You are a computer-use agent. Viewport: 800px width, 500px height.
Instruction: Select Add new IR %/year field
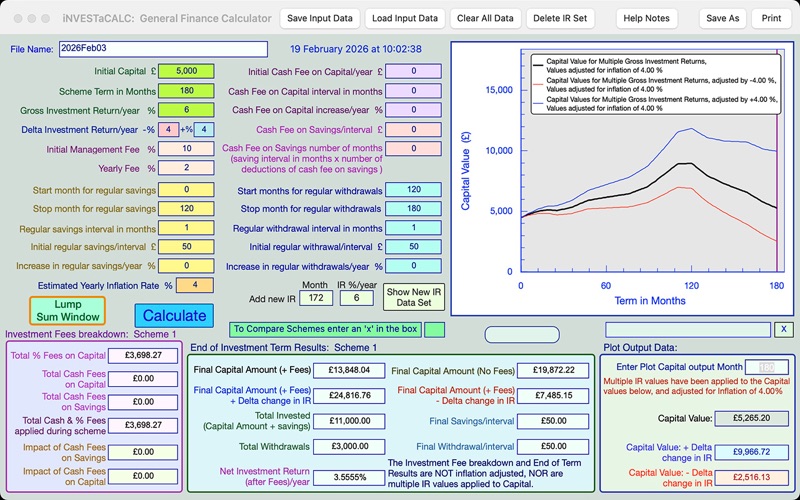[356, 298]
